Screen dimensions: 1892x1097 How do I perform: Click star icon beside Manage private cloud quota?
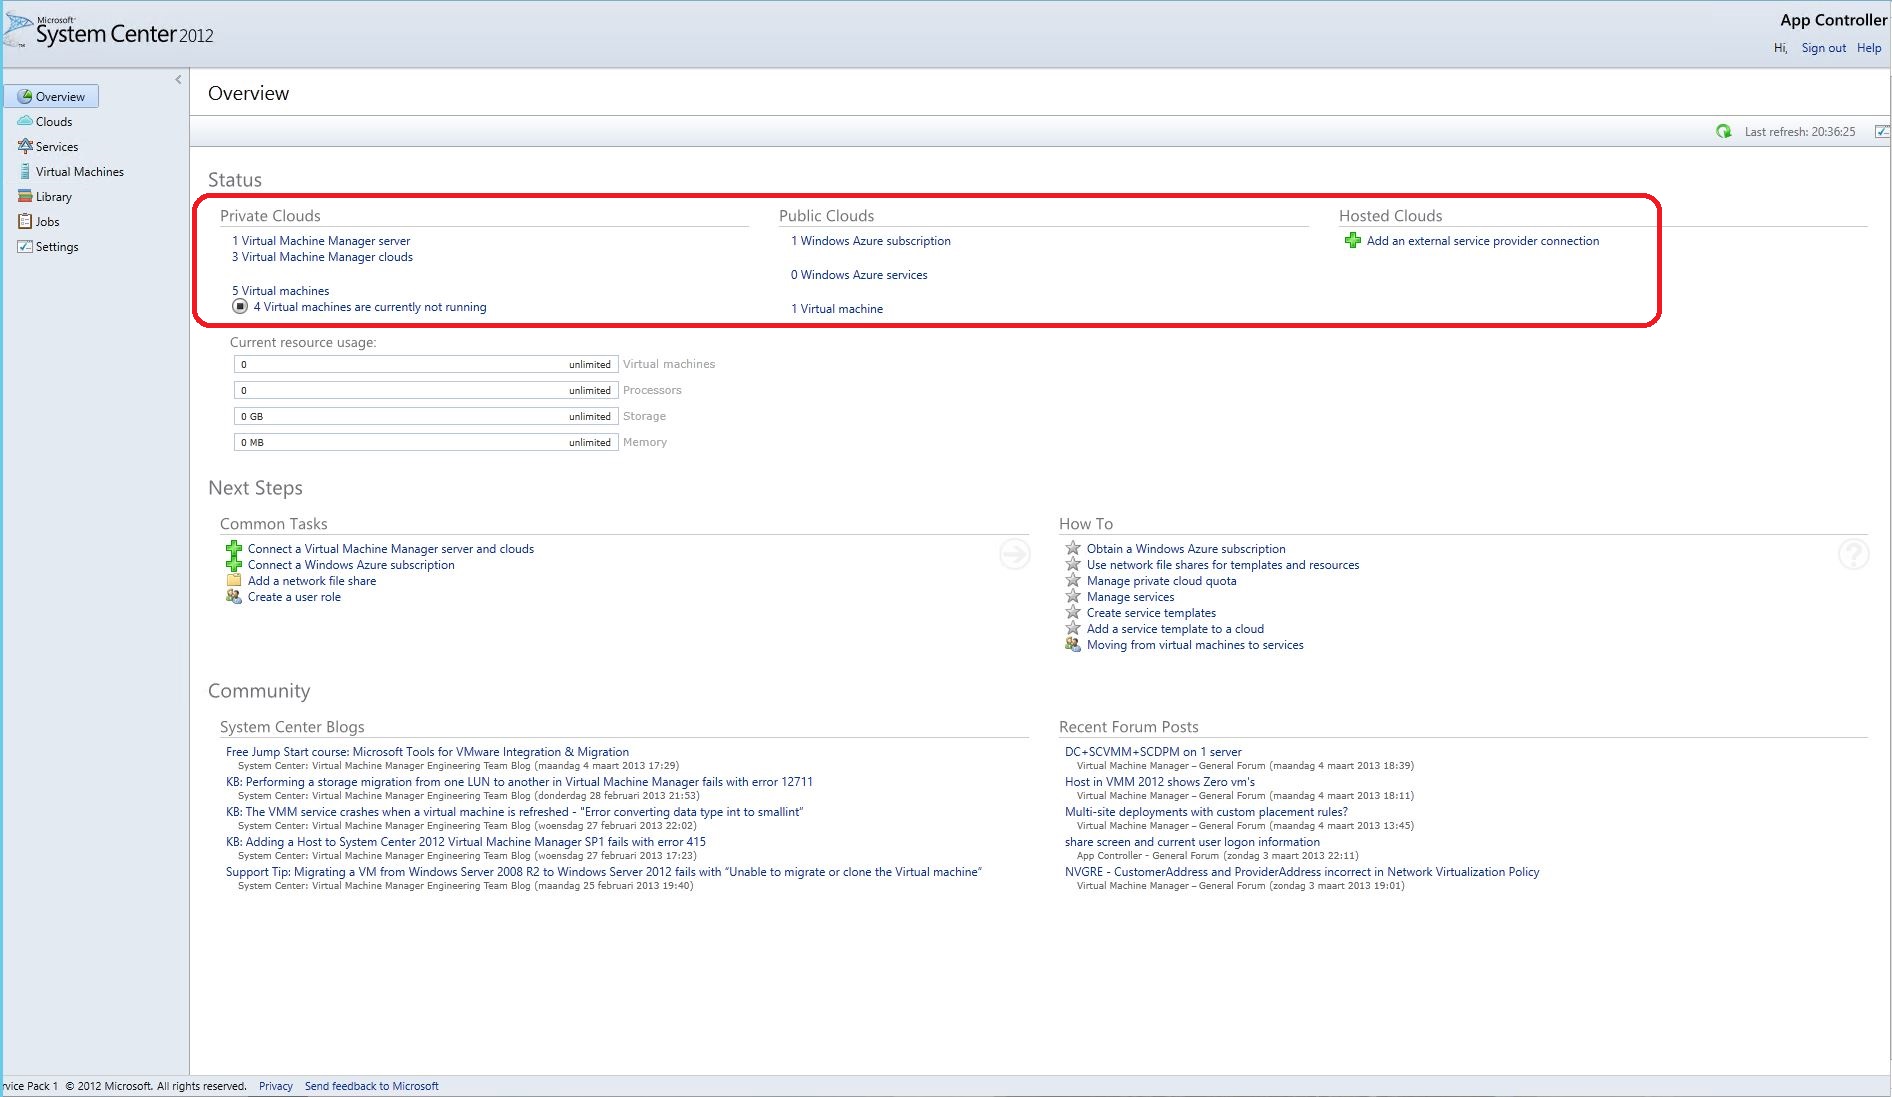(1073, 580)
